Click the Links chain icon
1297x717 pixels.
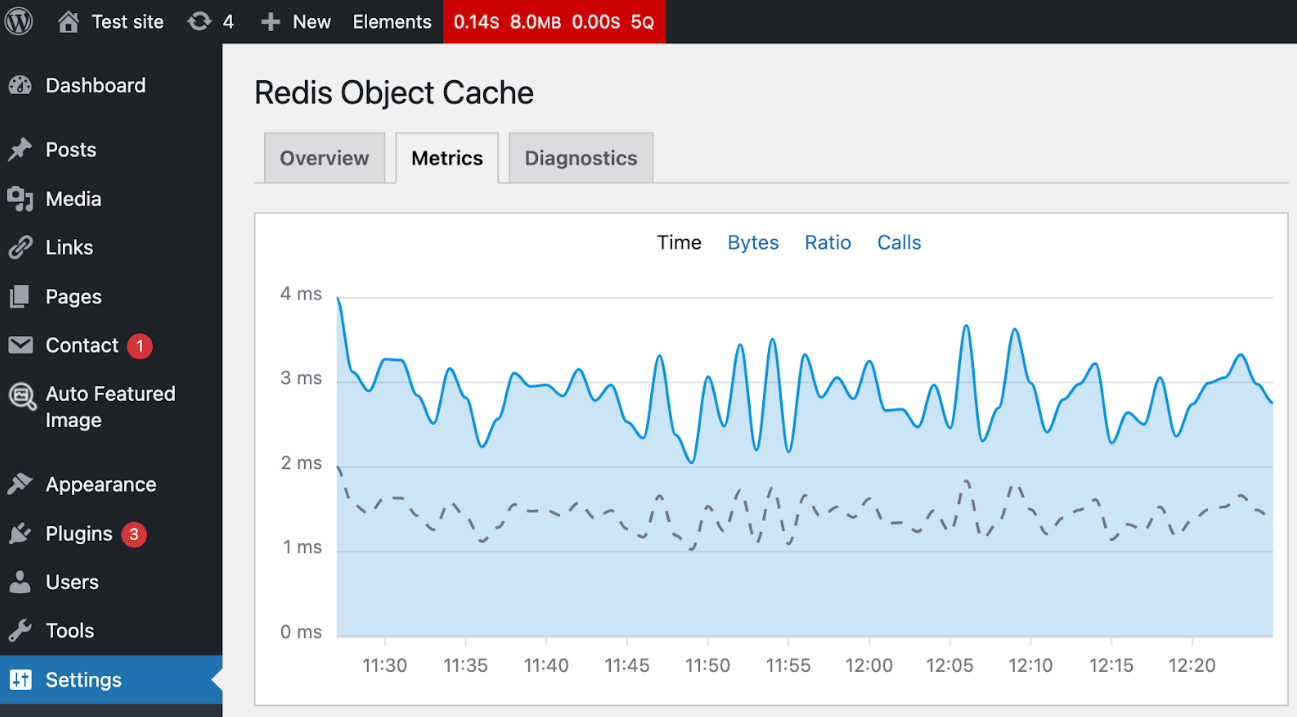[20, 248]
